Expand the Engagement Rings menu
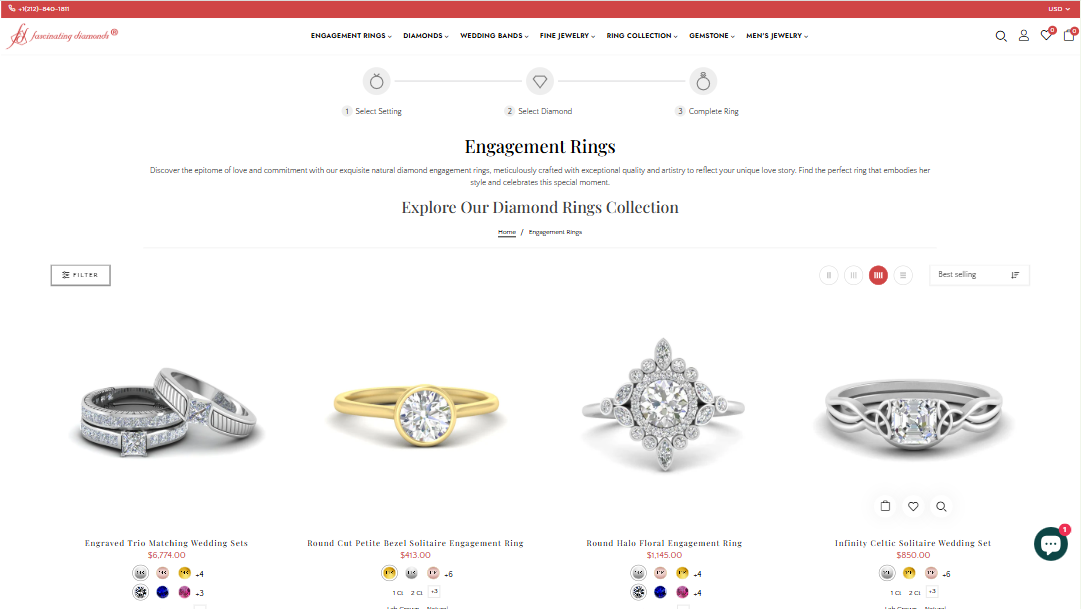1081x609 pixels. pos(351,36)
